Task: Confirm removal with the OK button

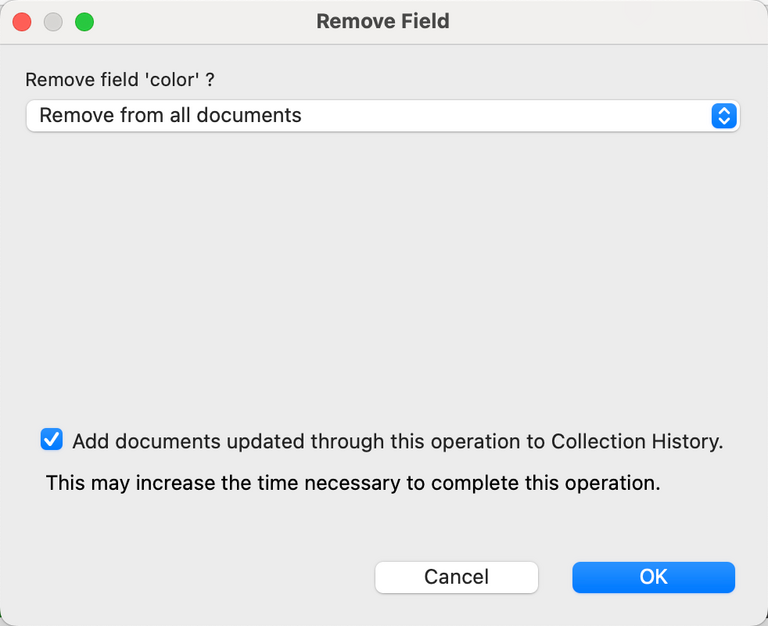Action: pos(653,577)
